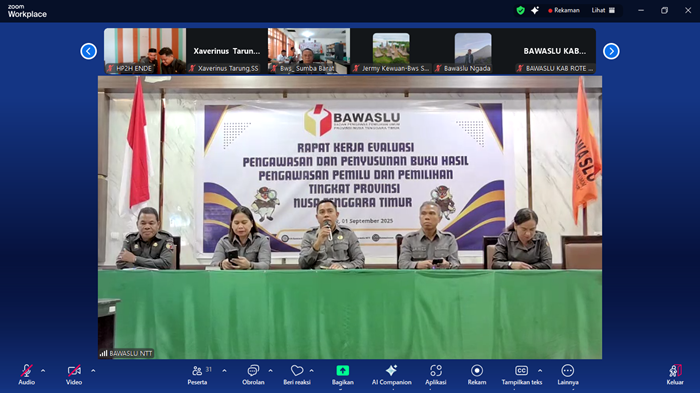Expand caption options arrow beside Tampilkan teks
Image resolution: width=700 pixels, height=393 pixels.
point(540,371)
